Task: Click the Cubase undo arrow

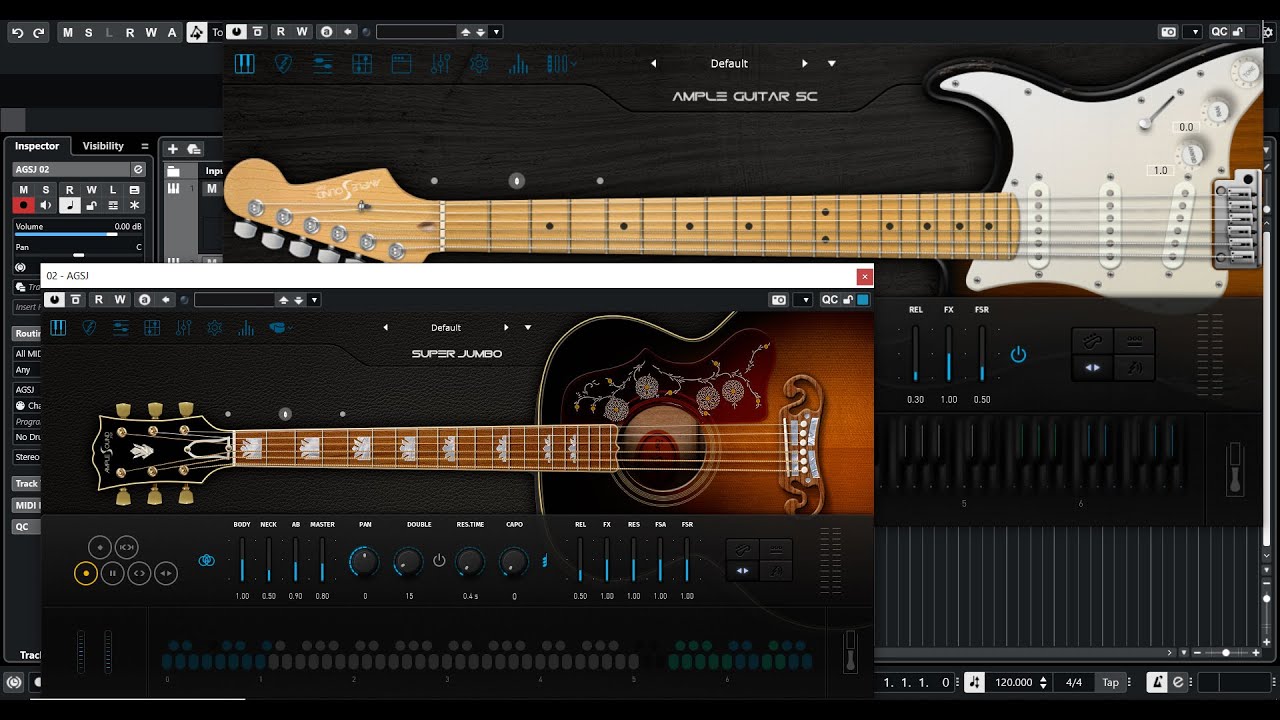Action: point(17,33)
